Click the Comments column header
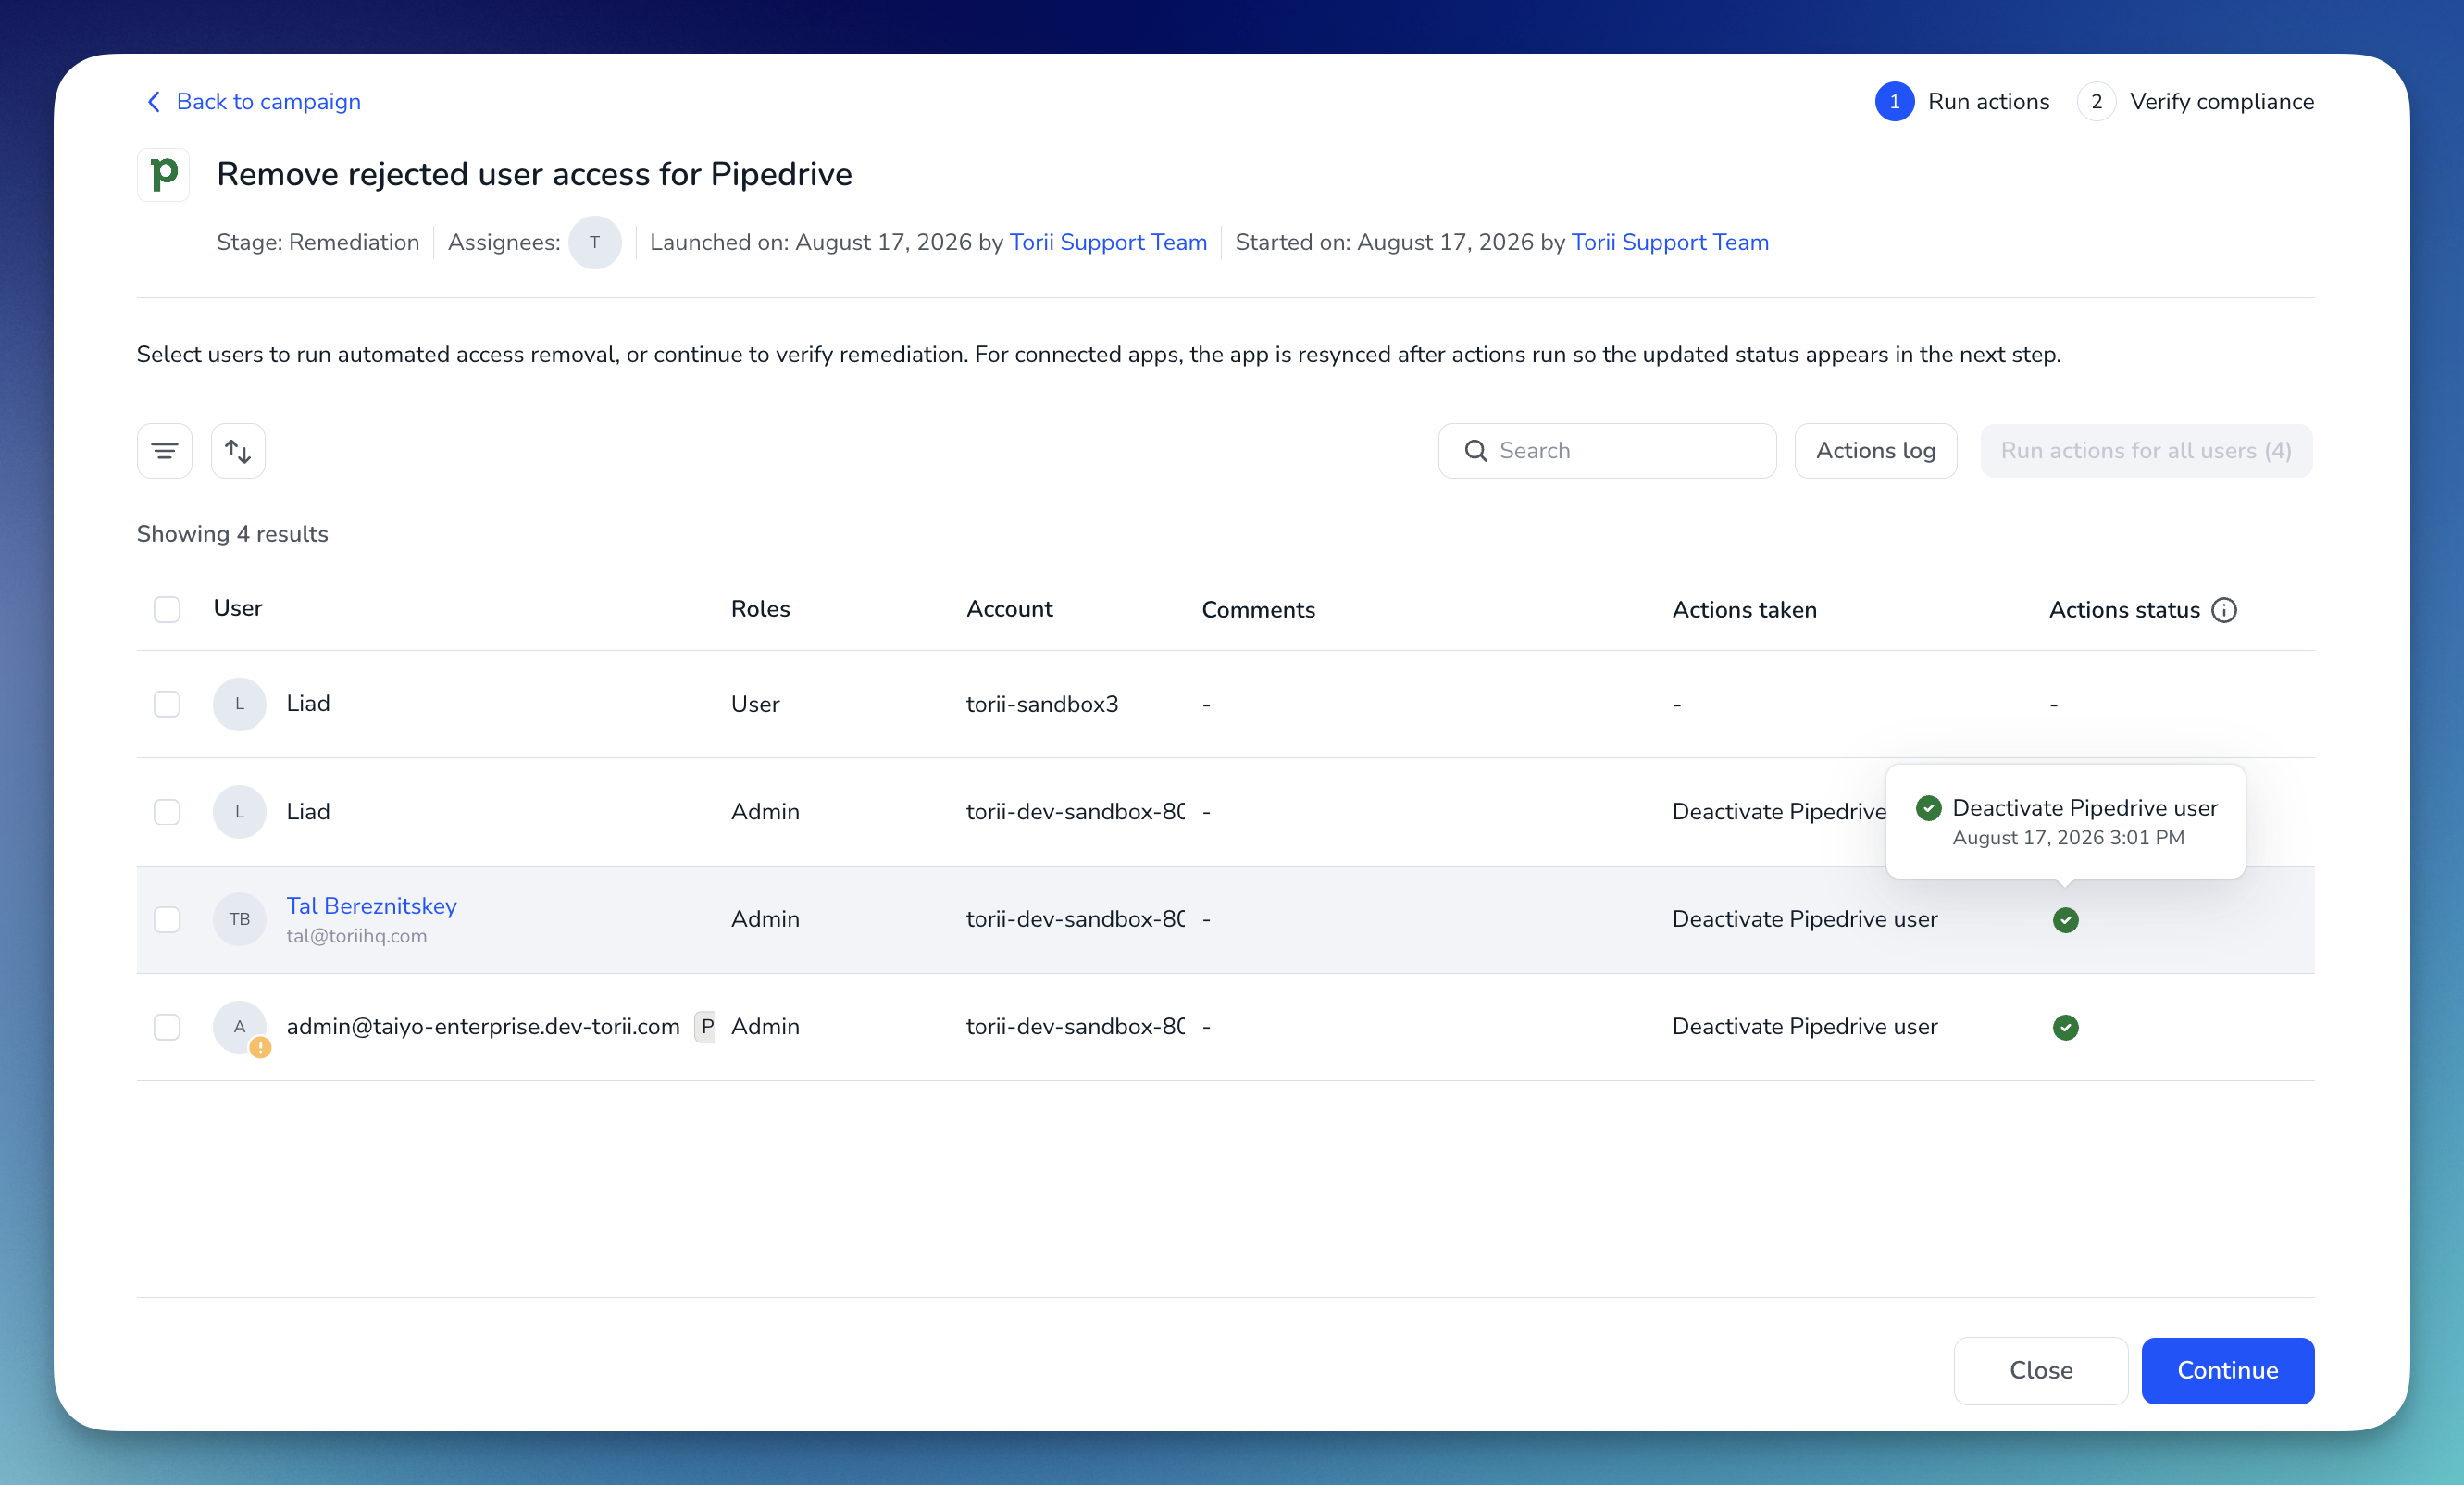 pos(1258,610)
